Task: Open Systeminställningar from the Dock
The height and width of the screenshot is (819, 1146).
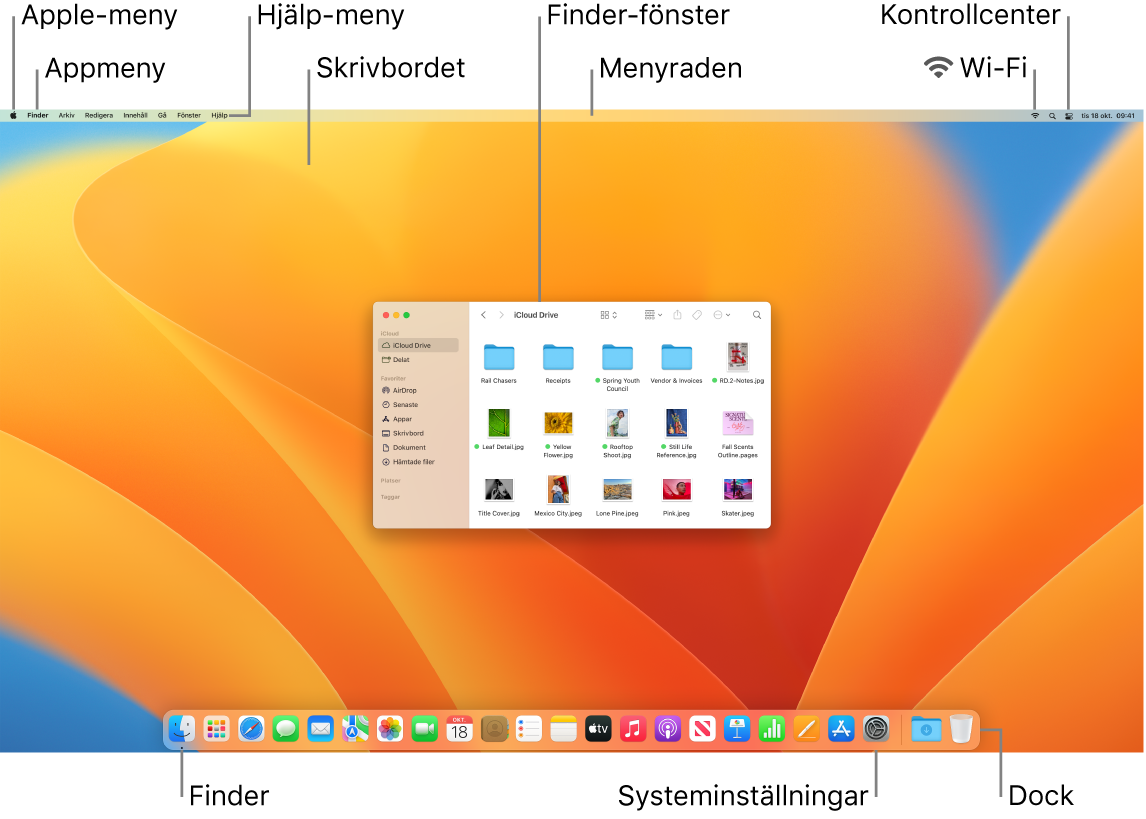Action: [x=875, y=729]
